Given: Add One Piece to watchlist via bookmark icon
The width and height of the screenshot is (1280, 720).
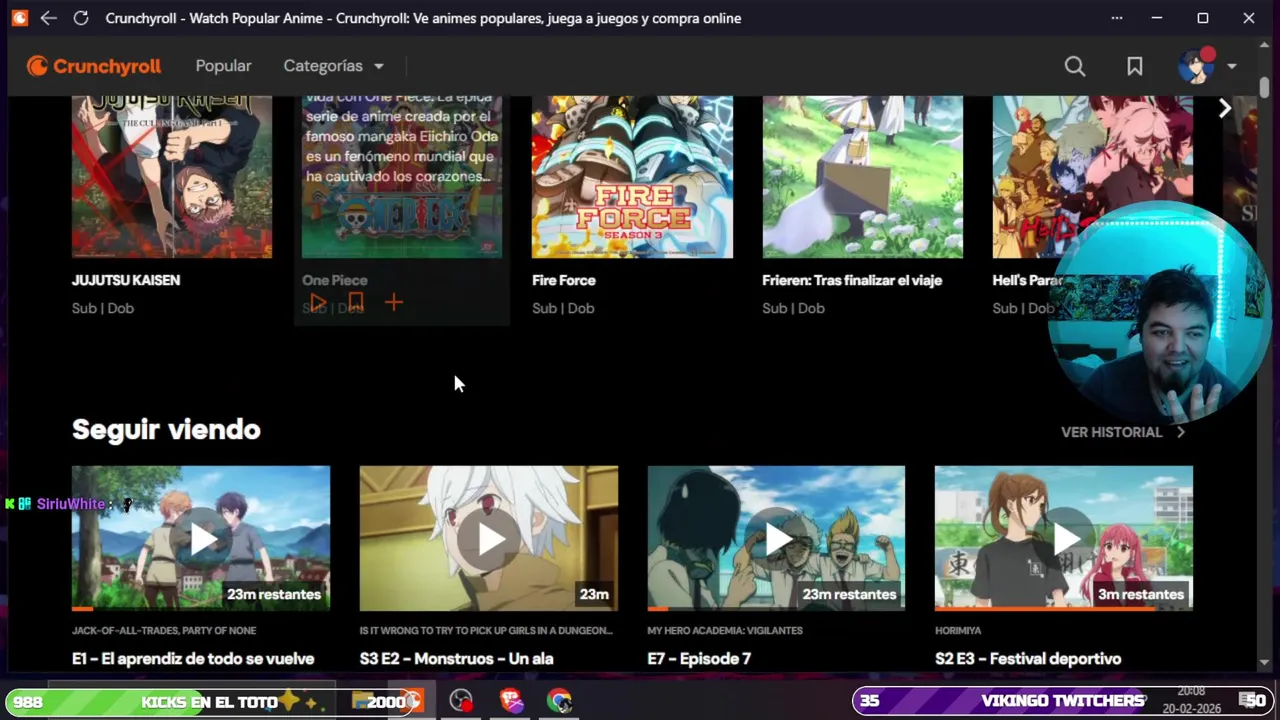Looking at the screenshot, I should click(355, 302).
